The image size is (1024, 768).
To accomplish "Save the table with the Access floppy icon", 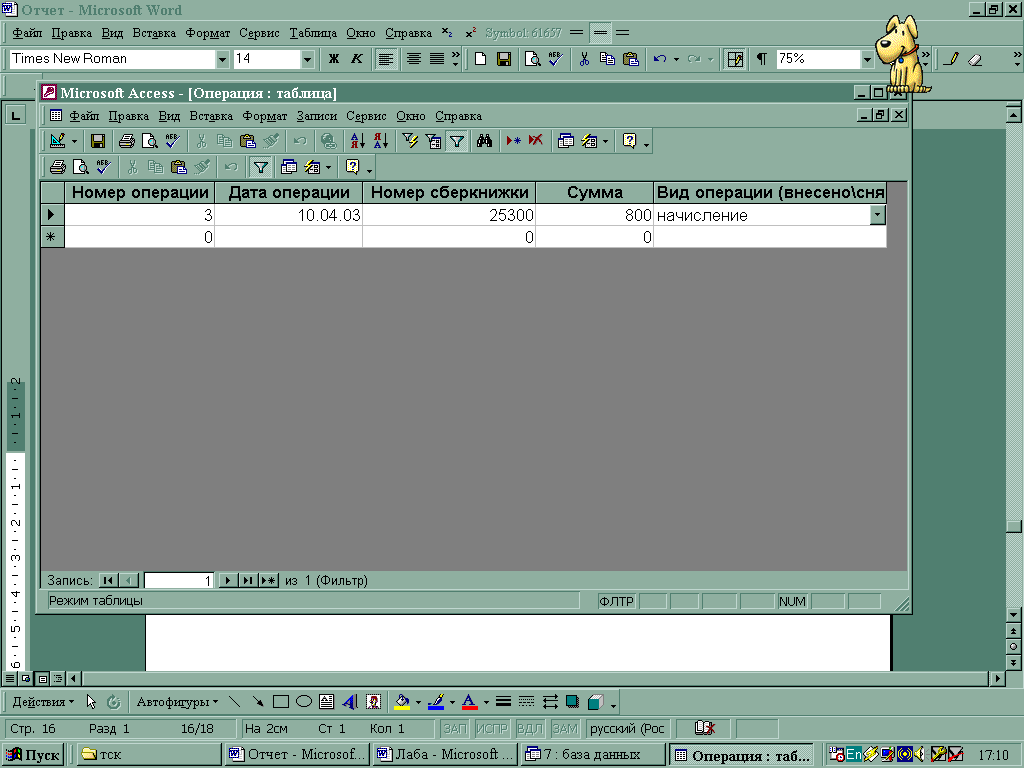I will (x=98, y=140).
